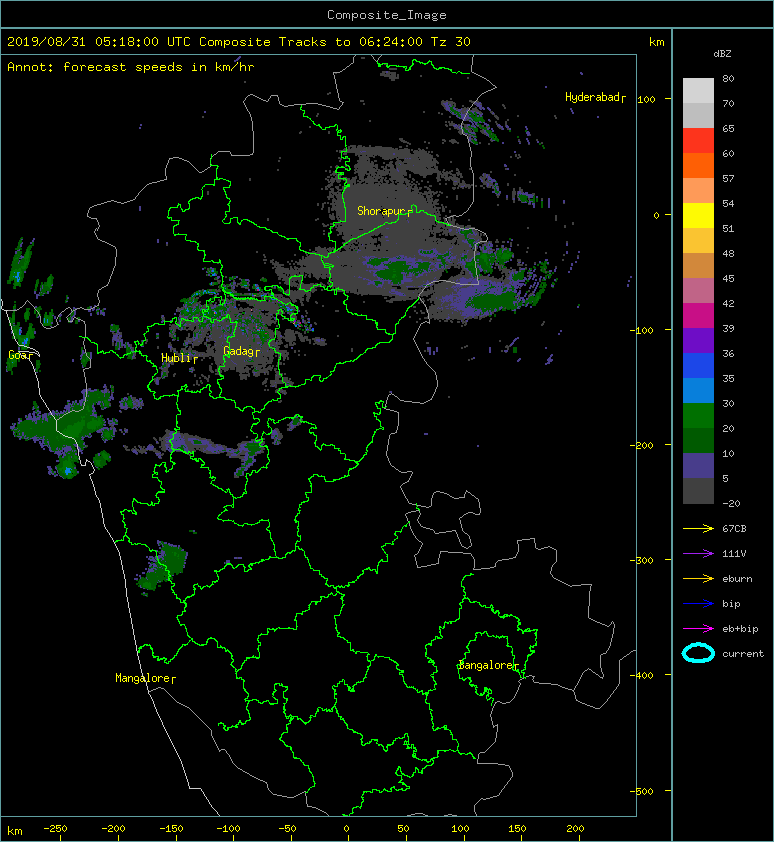774x842 pixels.
Task: Click the 67CB legend label
Action: [x=734, y=529]
